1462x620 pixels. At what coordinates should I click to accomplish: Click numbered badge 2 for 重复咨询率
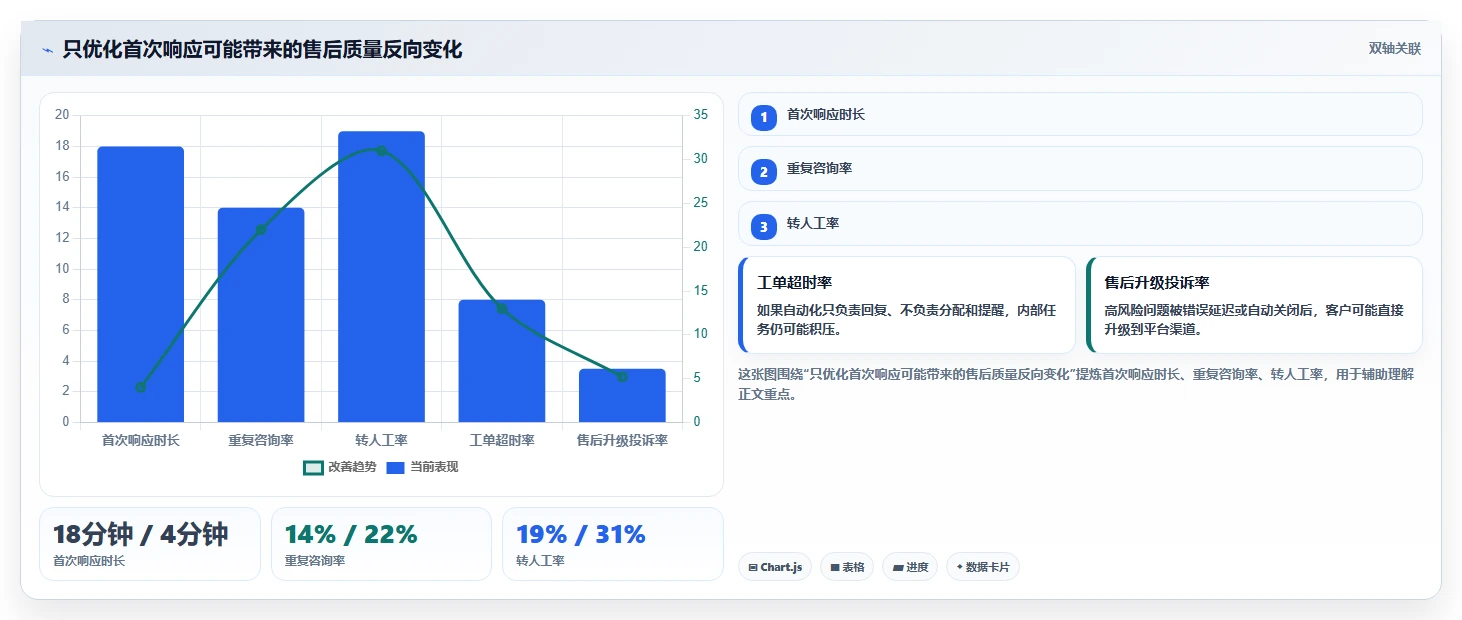click(x=764, y=172)
